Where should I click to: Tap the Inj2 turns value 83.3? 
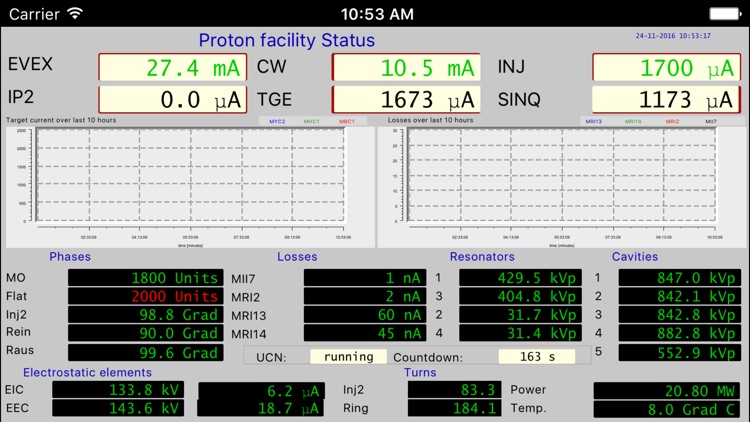tap(454, 390)
